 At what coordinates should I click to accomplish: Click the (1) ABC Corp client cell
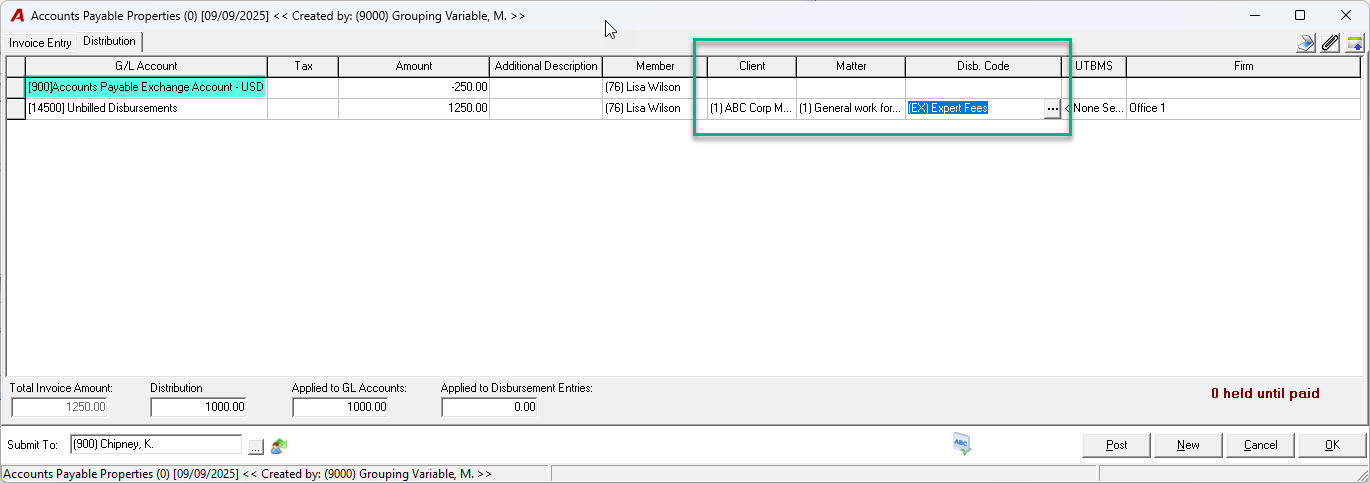[752, 108]
